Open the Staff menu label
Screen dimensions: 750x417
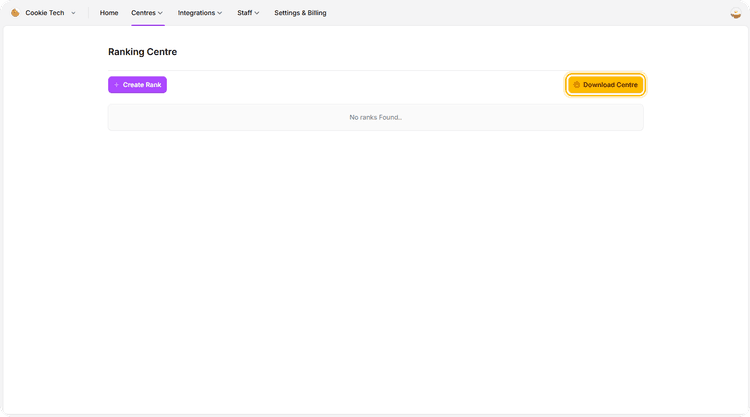click(x=244, y=13)
